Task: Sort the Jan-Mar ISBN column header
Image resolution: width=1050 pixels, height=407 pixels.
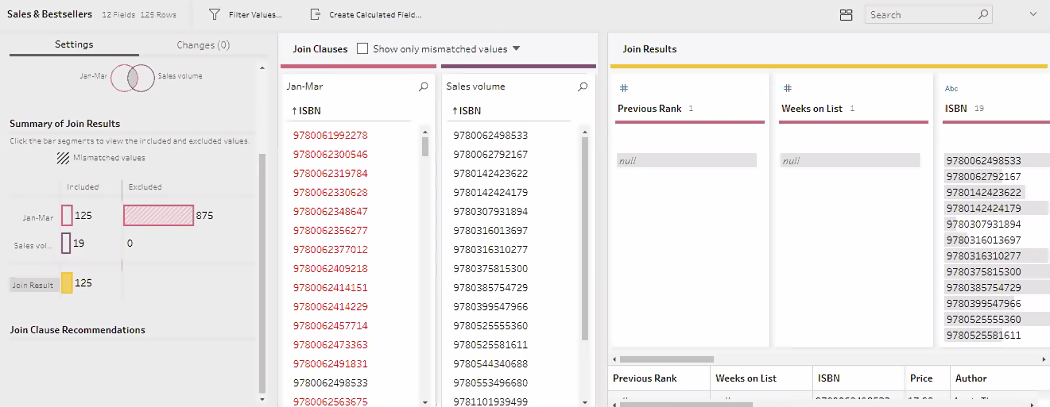Action: tap(306, 110)
